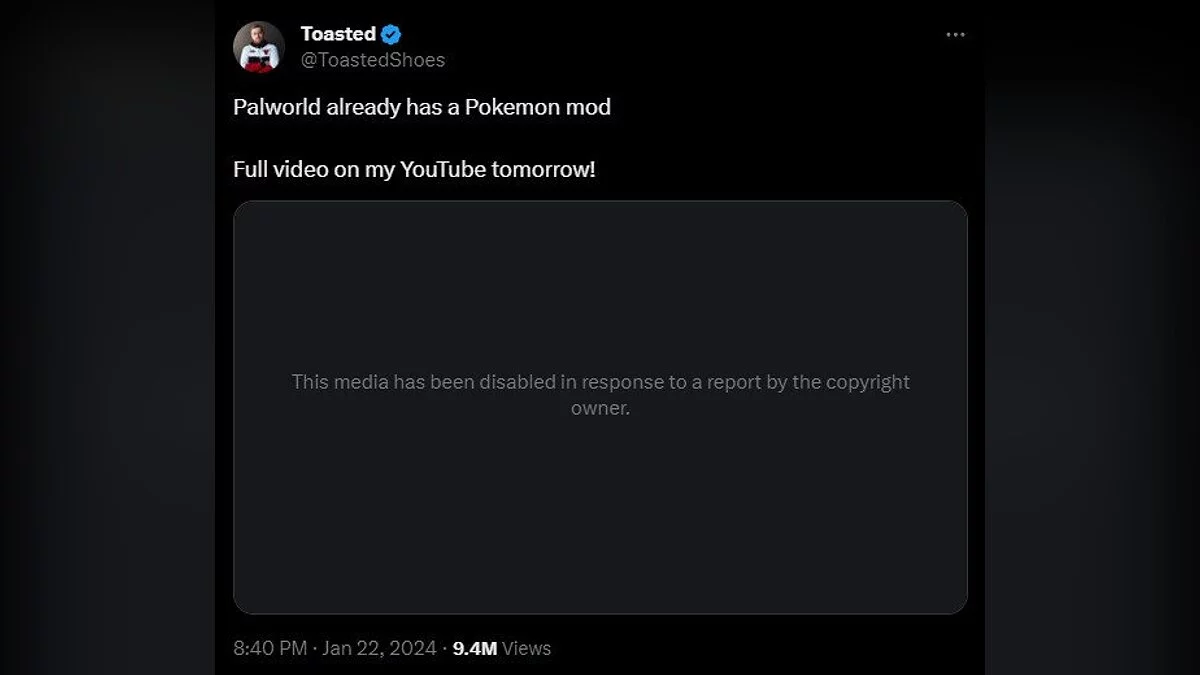The width and height of the screenshot is (1200, 675).
Task: Open the "Toasted" display name link
Action: tap(338, 34)
